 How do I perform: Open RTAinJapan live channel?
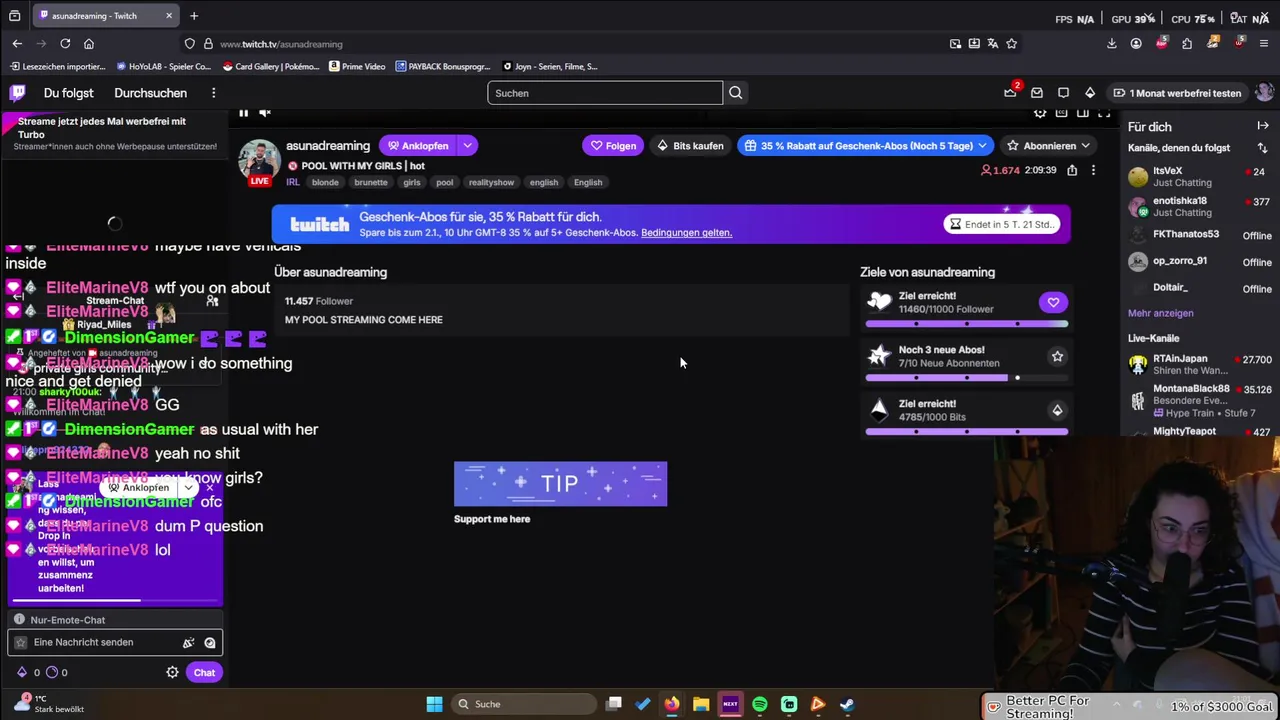click(1200, 364)
